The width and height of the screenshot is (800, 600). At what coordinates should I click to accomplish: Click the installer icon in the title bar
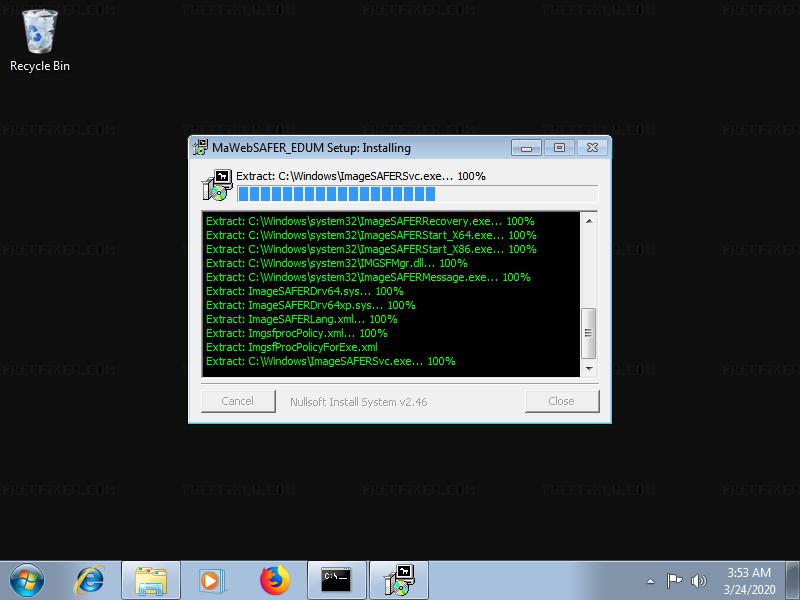tap(200, 147)
